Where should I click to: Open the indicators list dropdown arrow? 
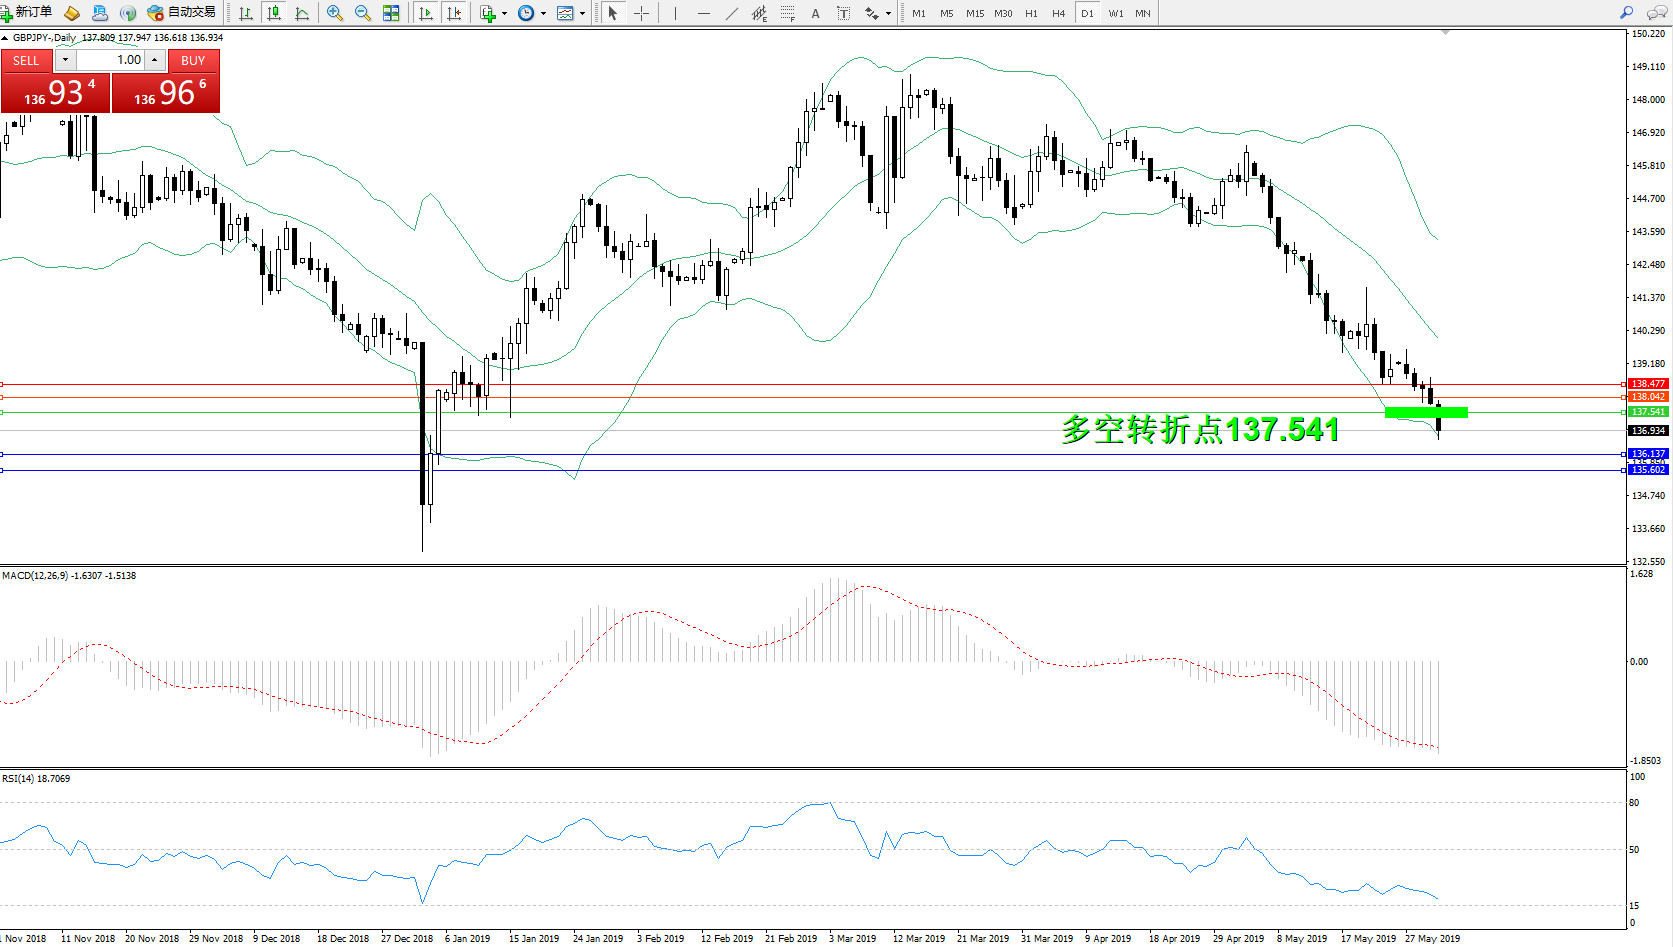pos(504,14)
